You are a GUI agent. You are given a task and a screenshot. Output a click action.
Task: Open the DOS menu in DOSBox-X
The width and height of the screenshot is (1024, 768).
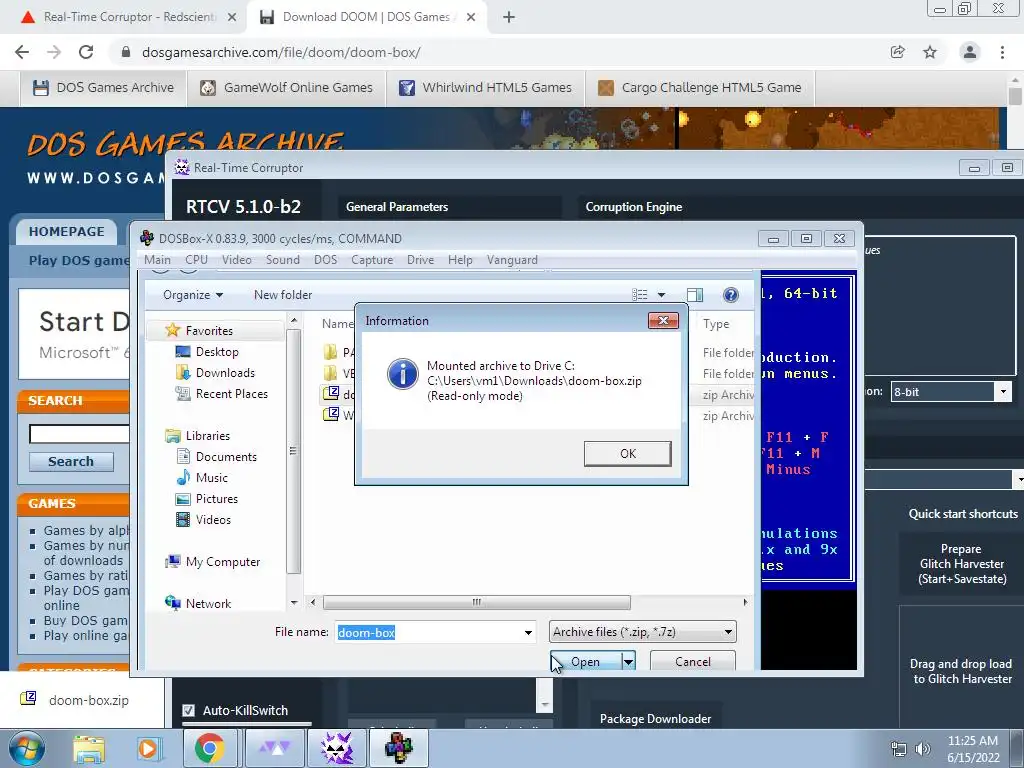[325, 259]
